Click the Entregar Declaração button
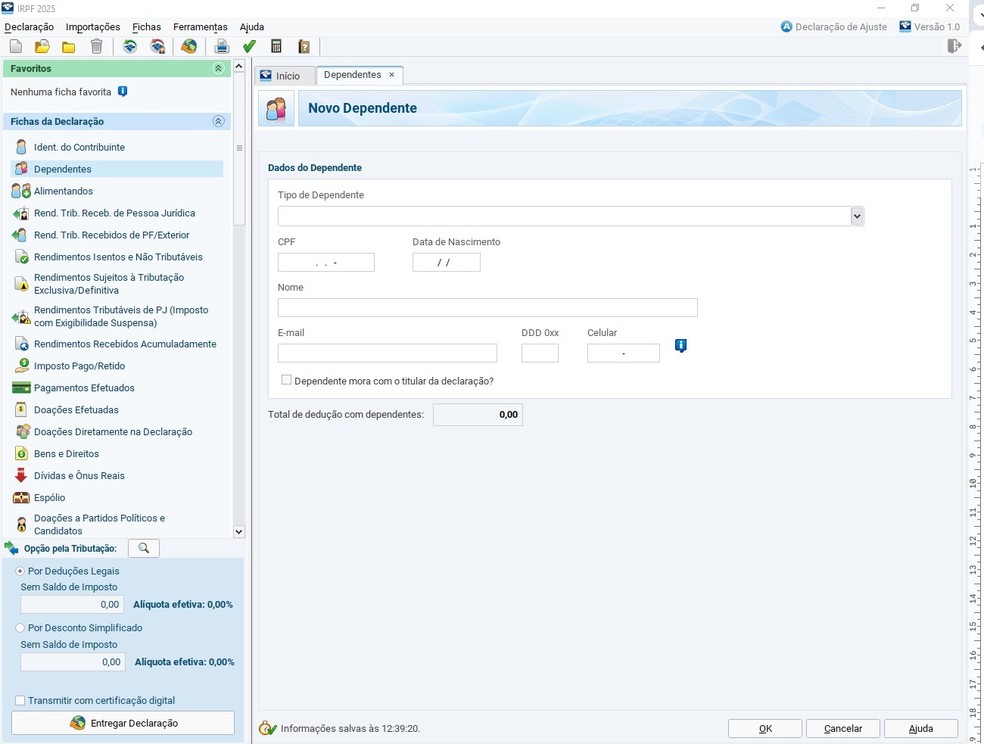984x744 pixels. click(123, 723)
